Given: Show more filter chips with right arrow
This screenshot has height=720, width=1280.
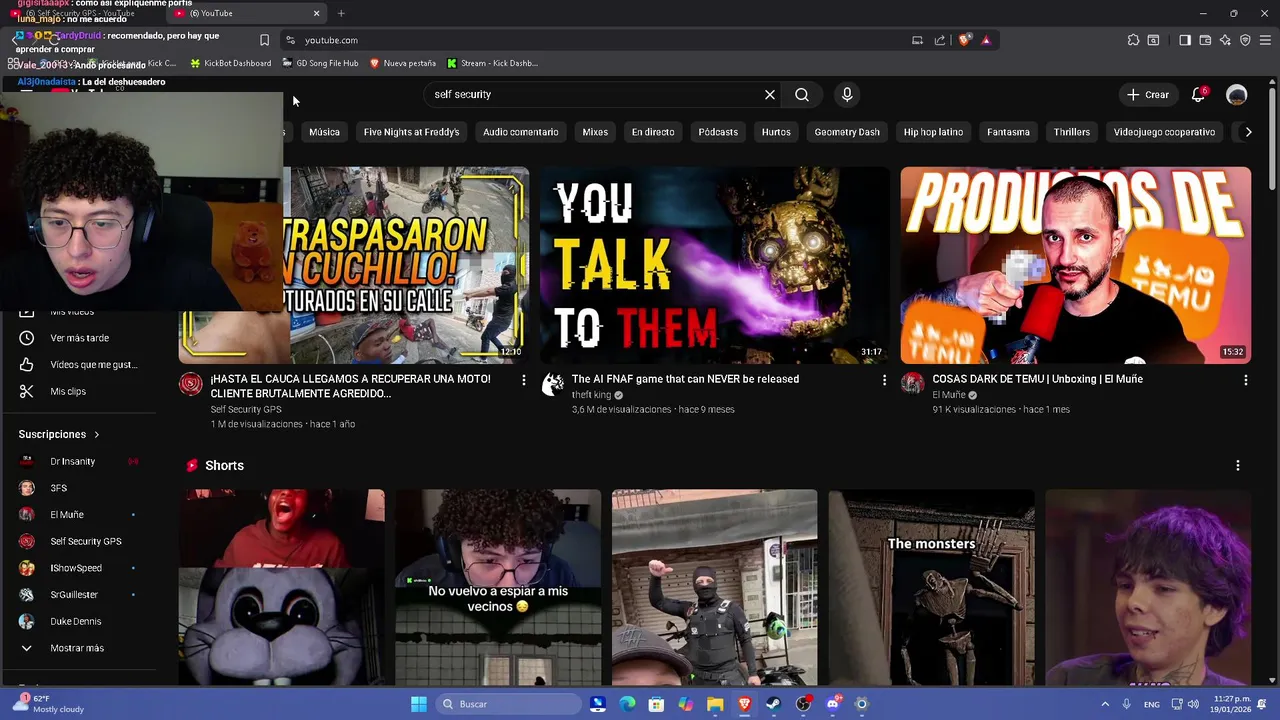Looking at the screenshot, I should [1248, 132].
